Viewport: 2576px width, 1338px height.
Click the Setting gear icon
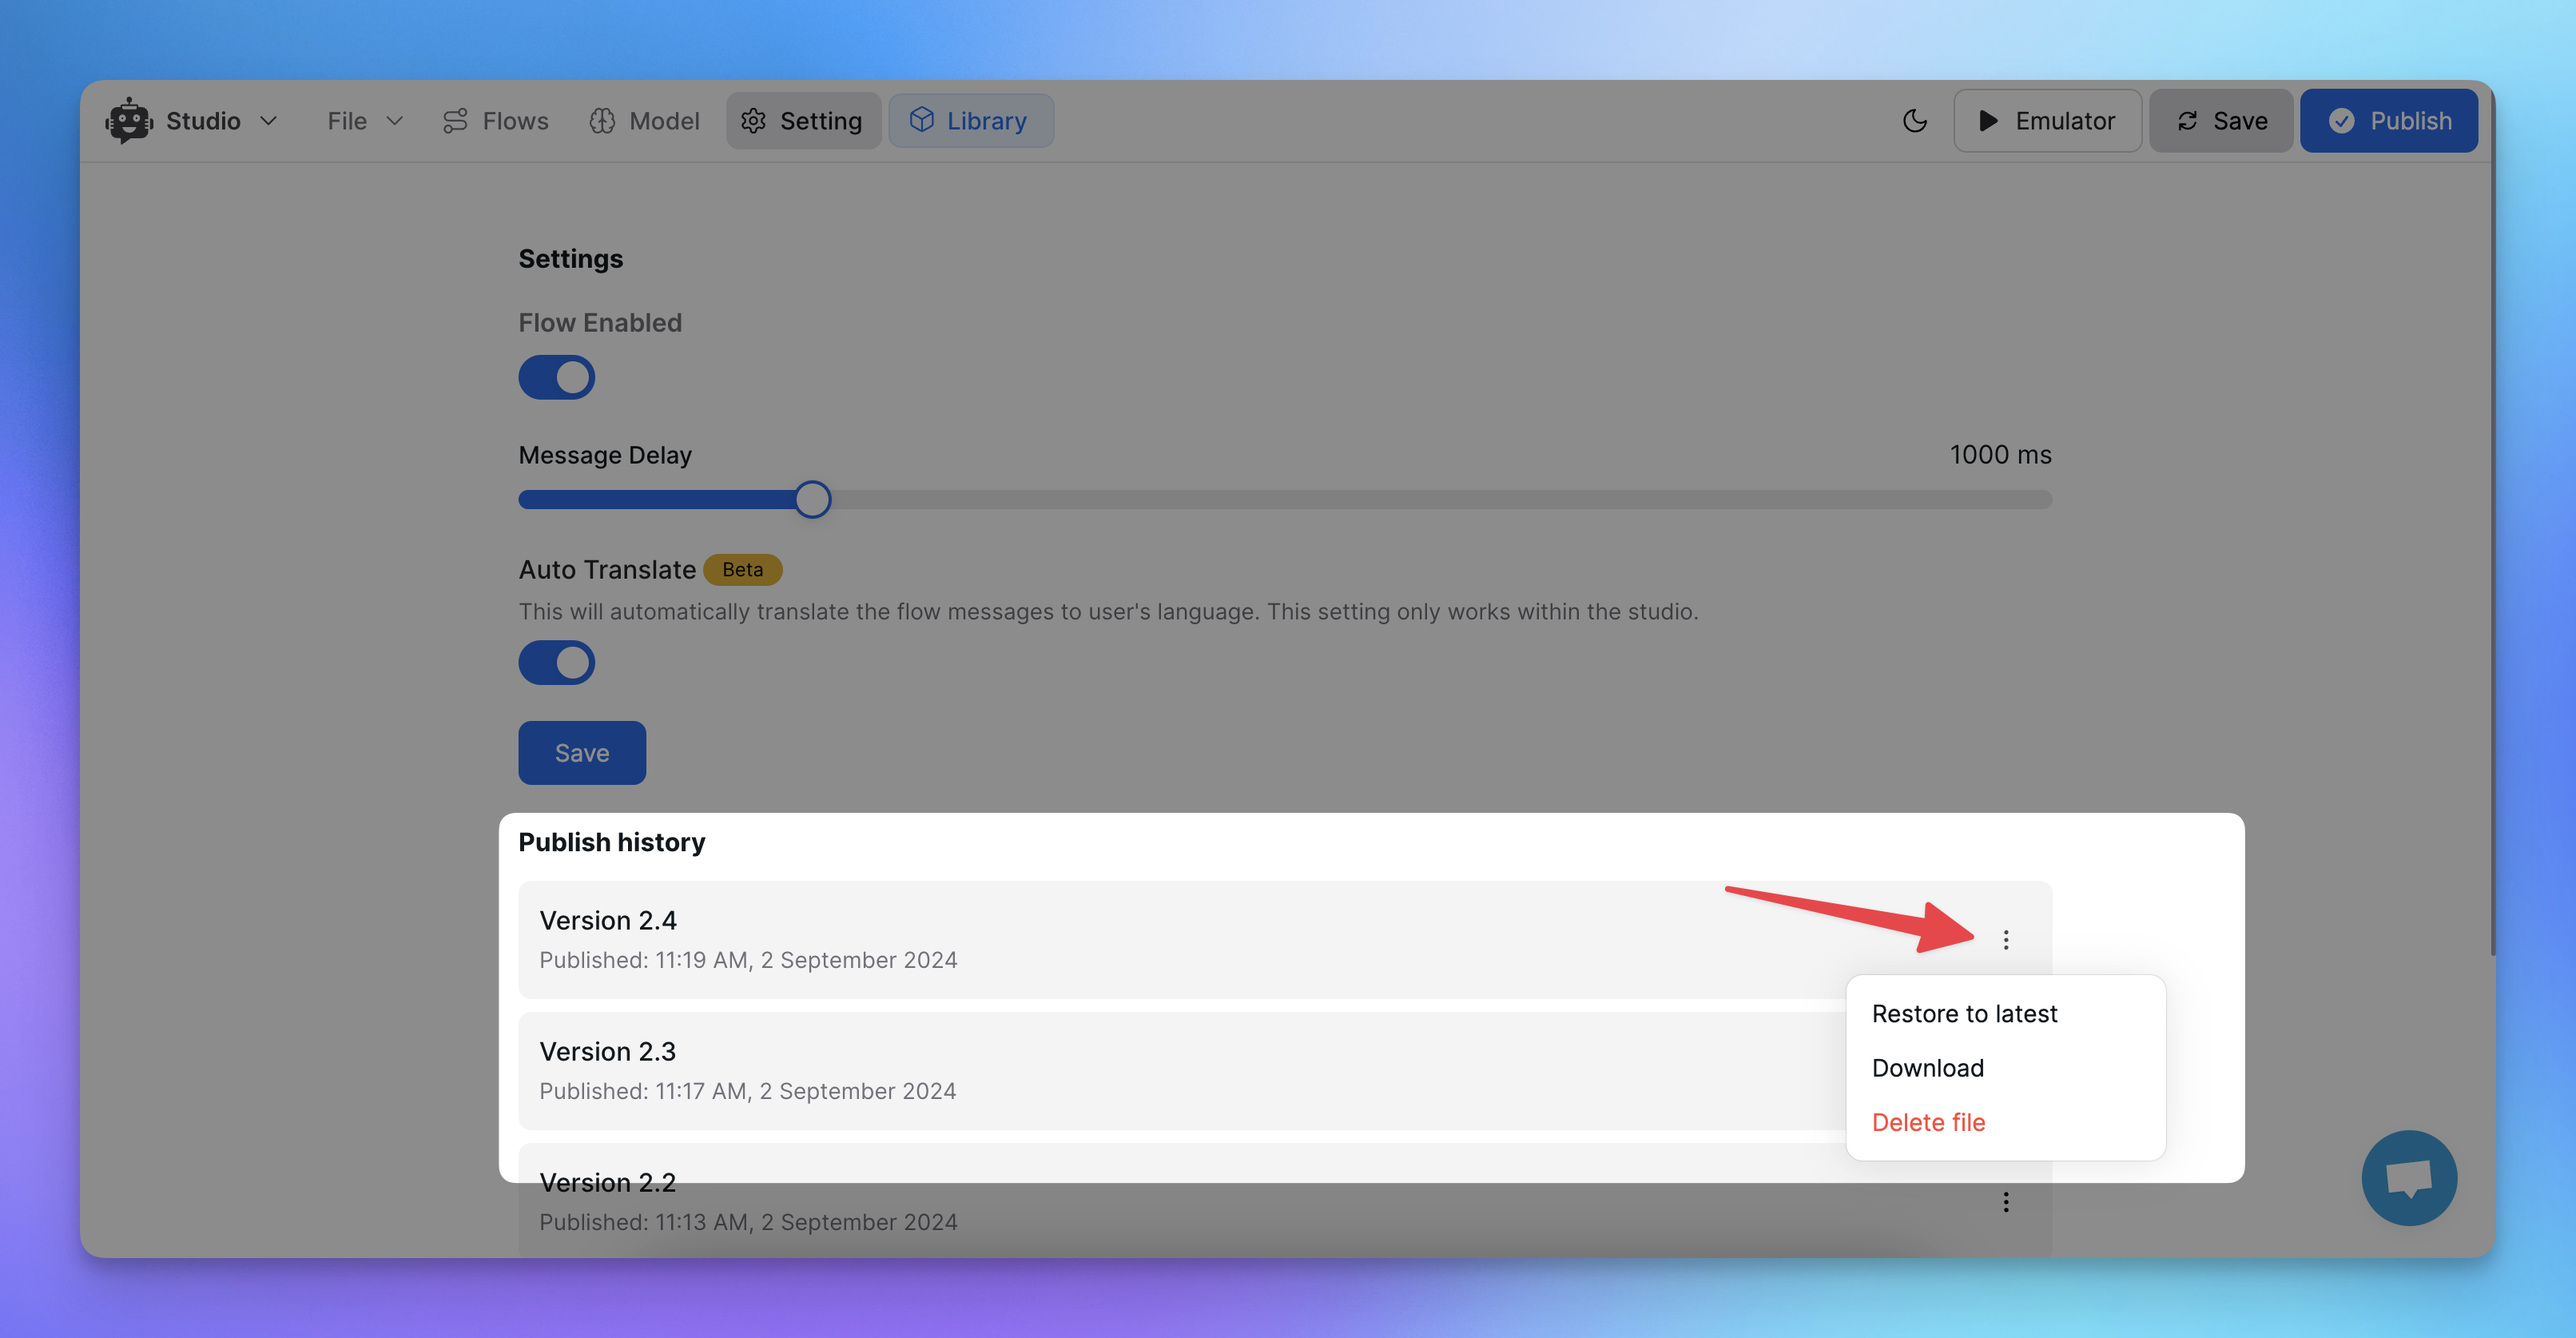(x=753, y=121)
